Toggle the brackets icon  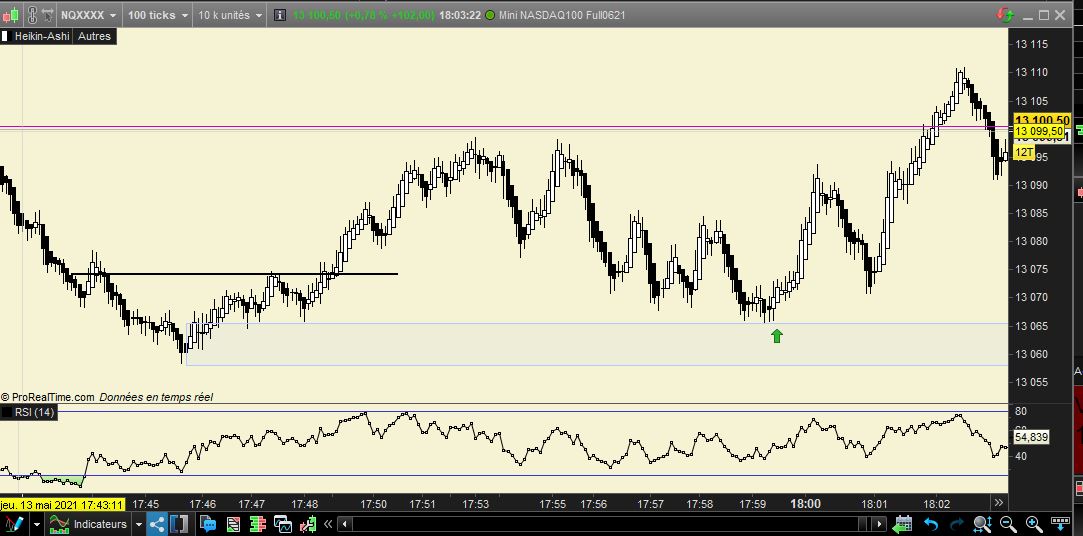click(x=178, y=524)
